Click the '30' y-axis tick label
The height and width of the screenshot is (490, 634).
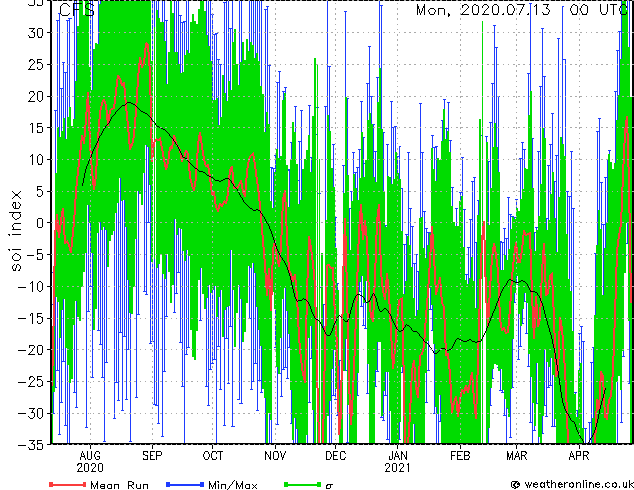click(35, 33)
